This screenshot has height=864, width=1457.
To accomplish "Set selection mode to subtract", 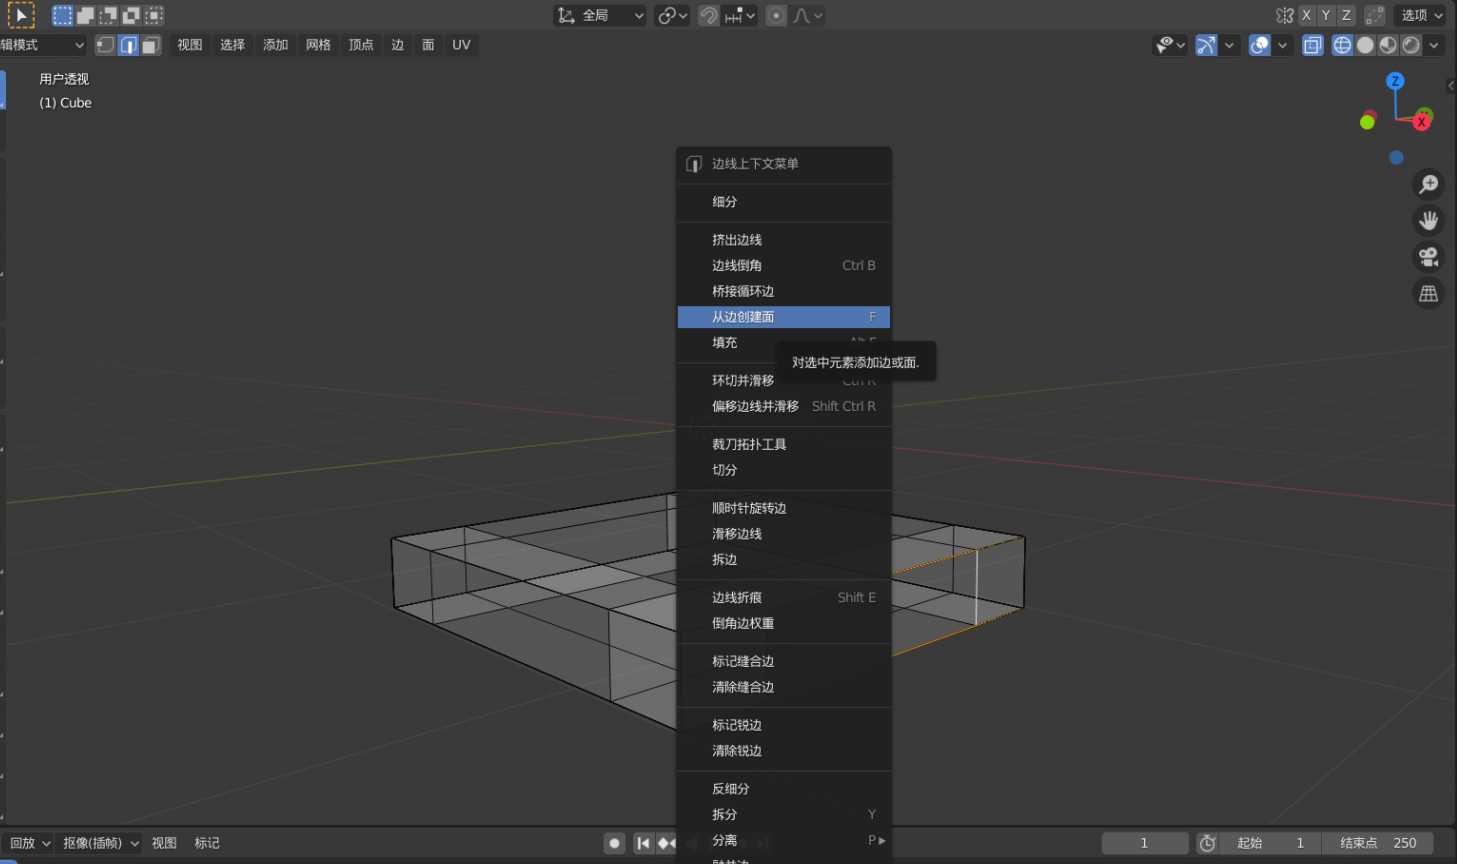I will [108, 15].
